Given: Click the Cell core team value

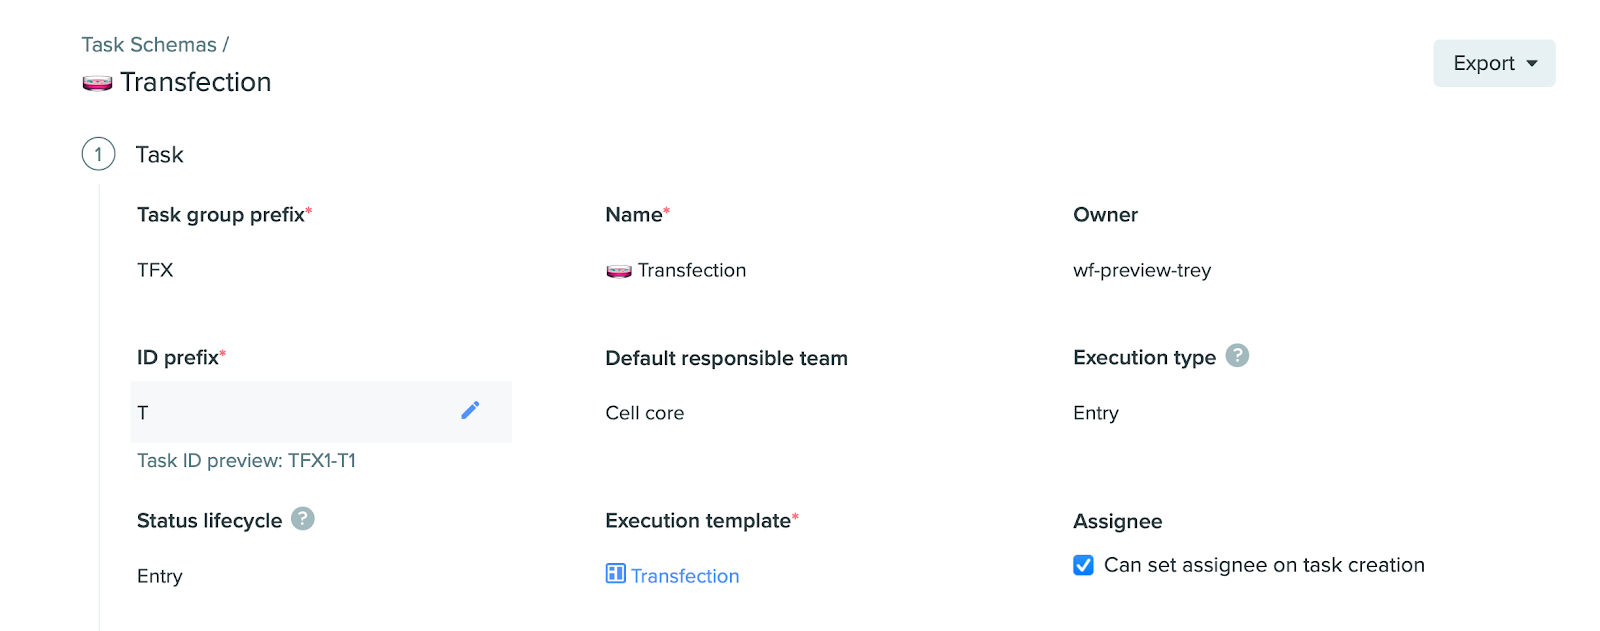Looking at the screenshot, I should 645,413.
